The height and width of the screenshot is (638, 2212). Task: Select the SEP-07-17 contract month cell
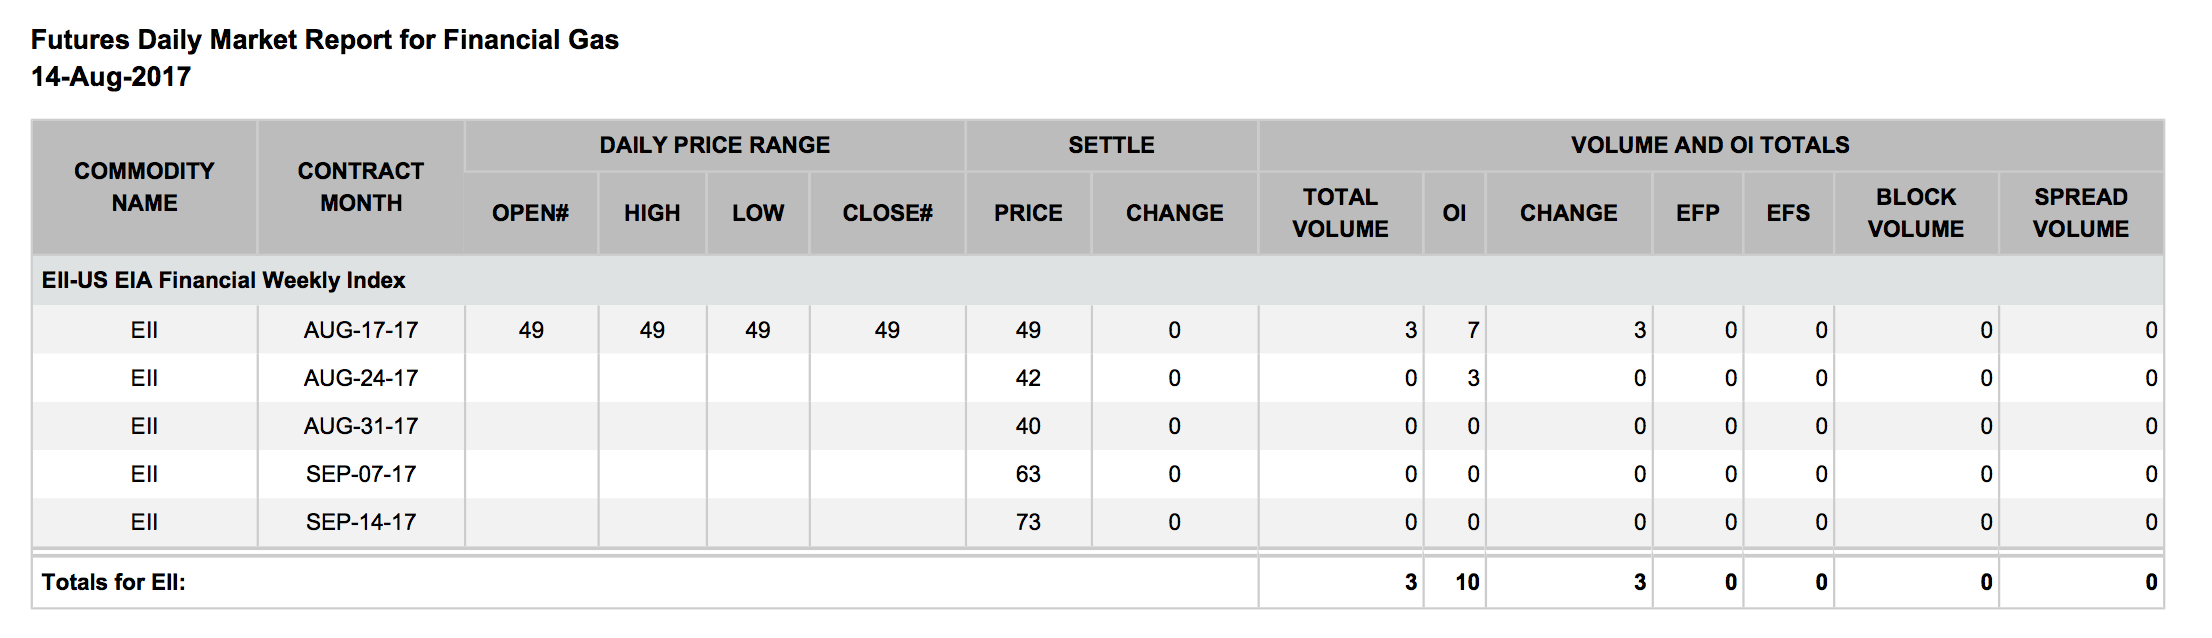pos(361,474)
